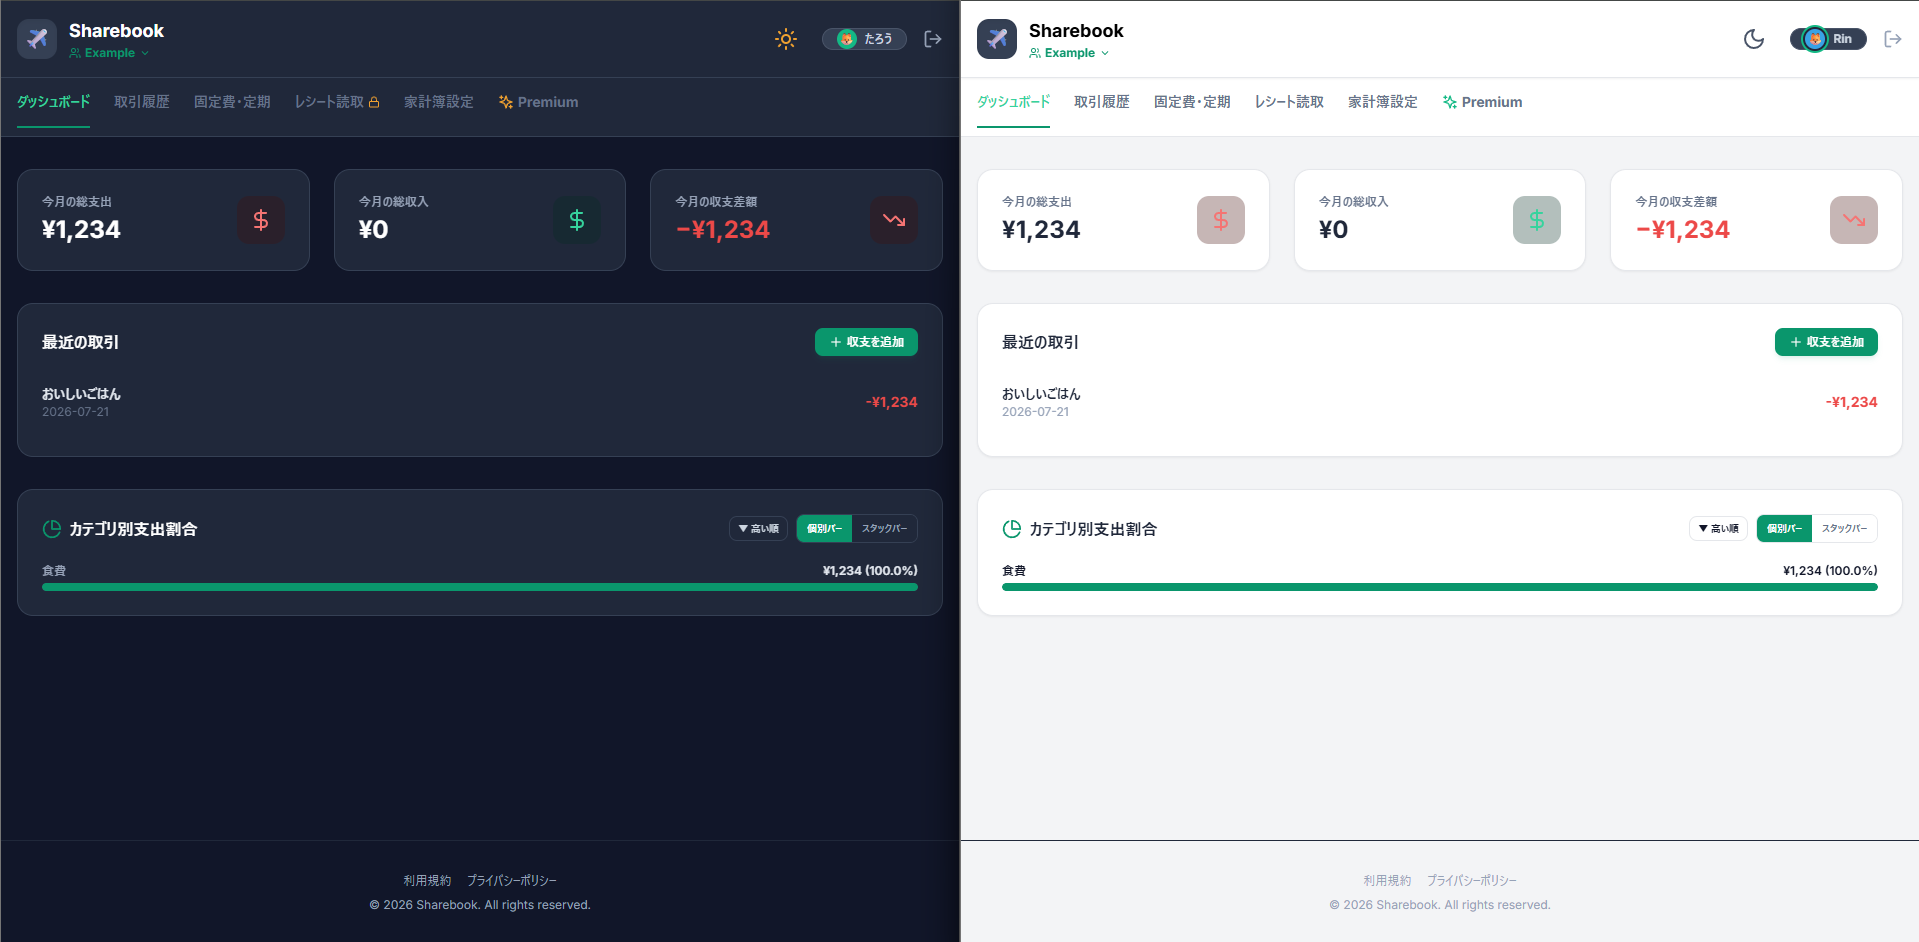Image resolution: width=1919 pixels, height=942 pixels.
Task: Expand the Example dropdown in dark window
Action: [109, 53]
